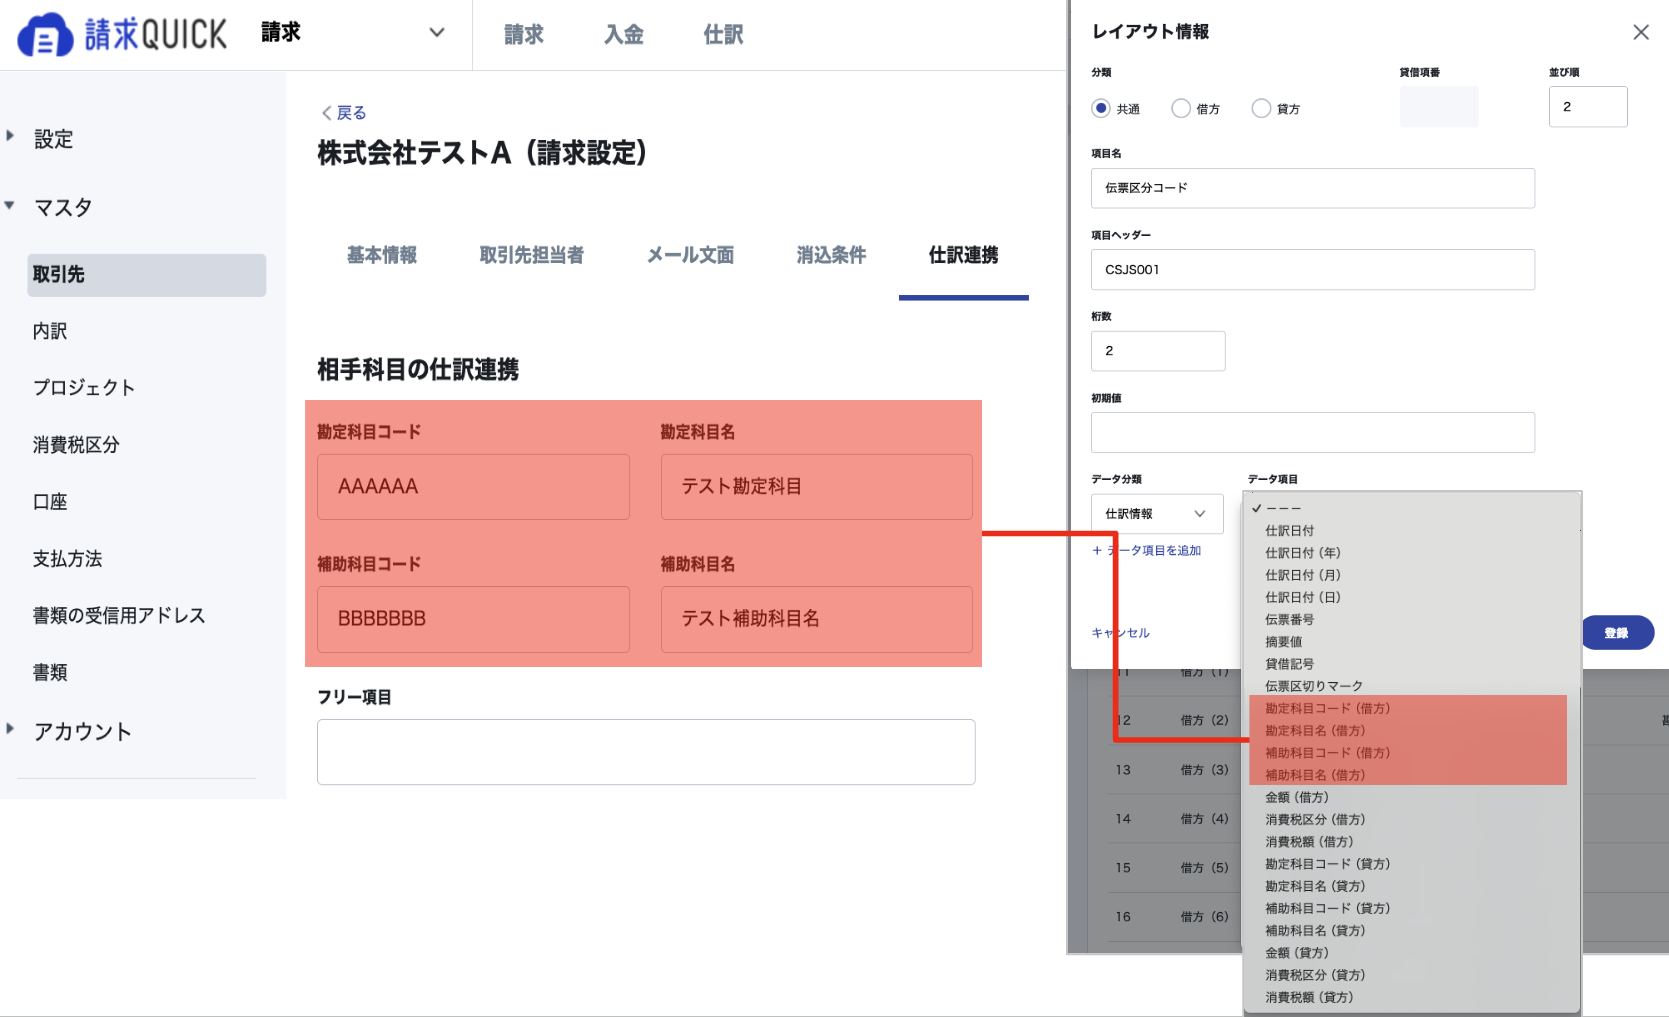
Task: Expand the 設定 sidebar section
Action: point(10,135)
